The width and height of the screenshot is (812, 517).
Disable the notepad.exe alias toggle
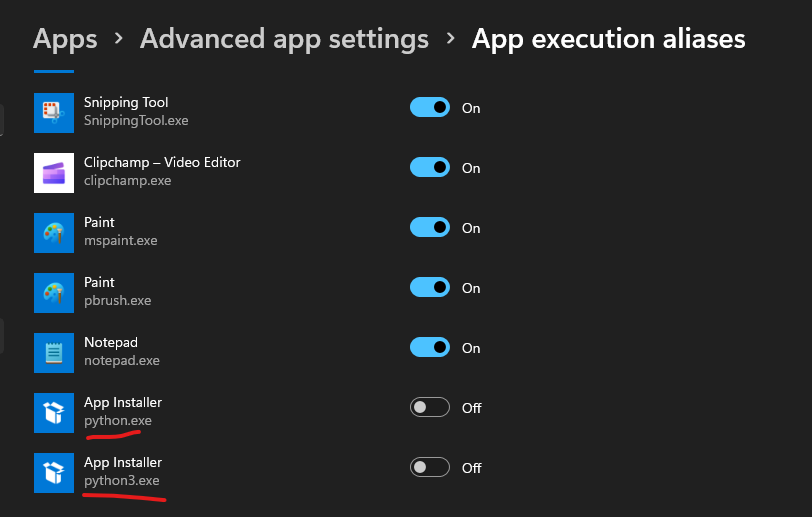coord(430,348)
